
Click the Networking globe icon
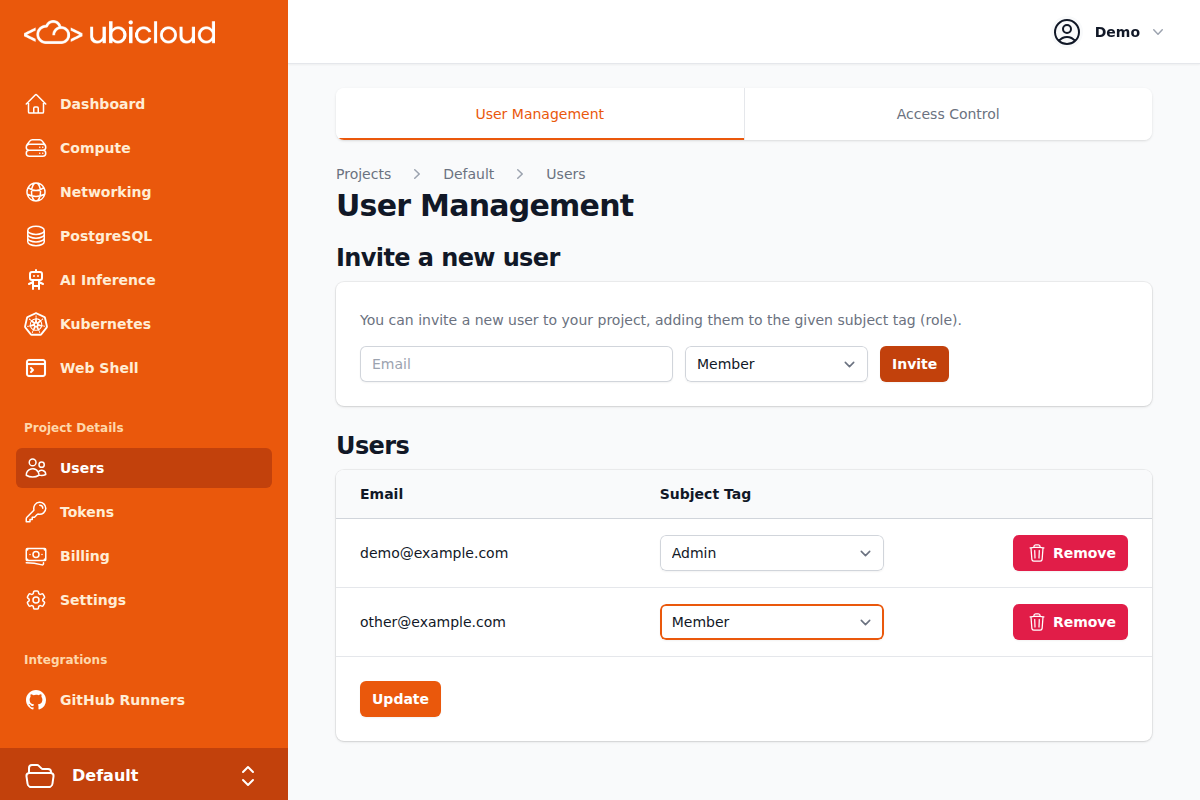pyautogui.click(x=36, y=192)
